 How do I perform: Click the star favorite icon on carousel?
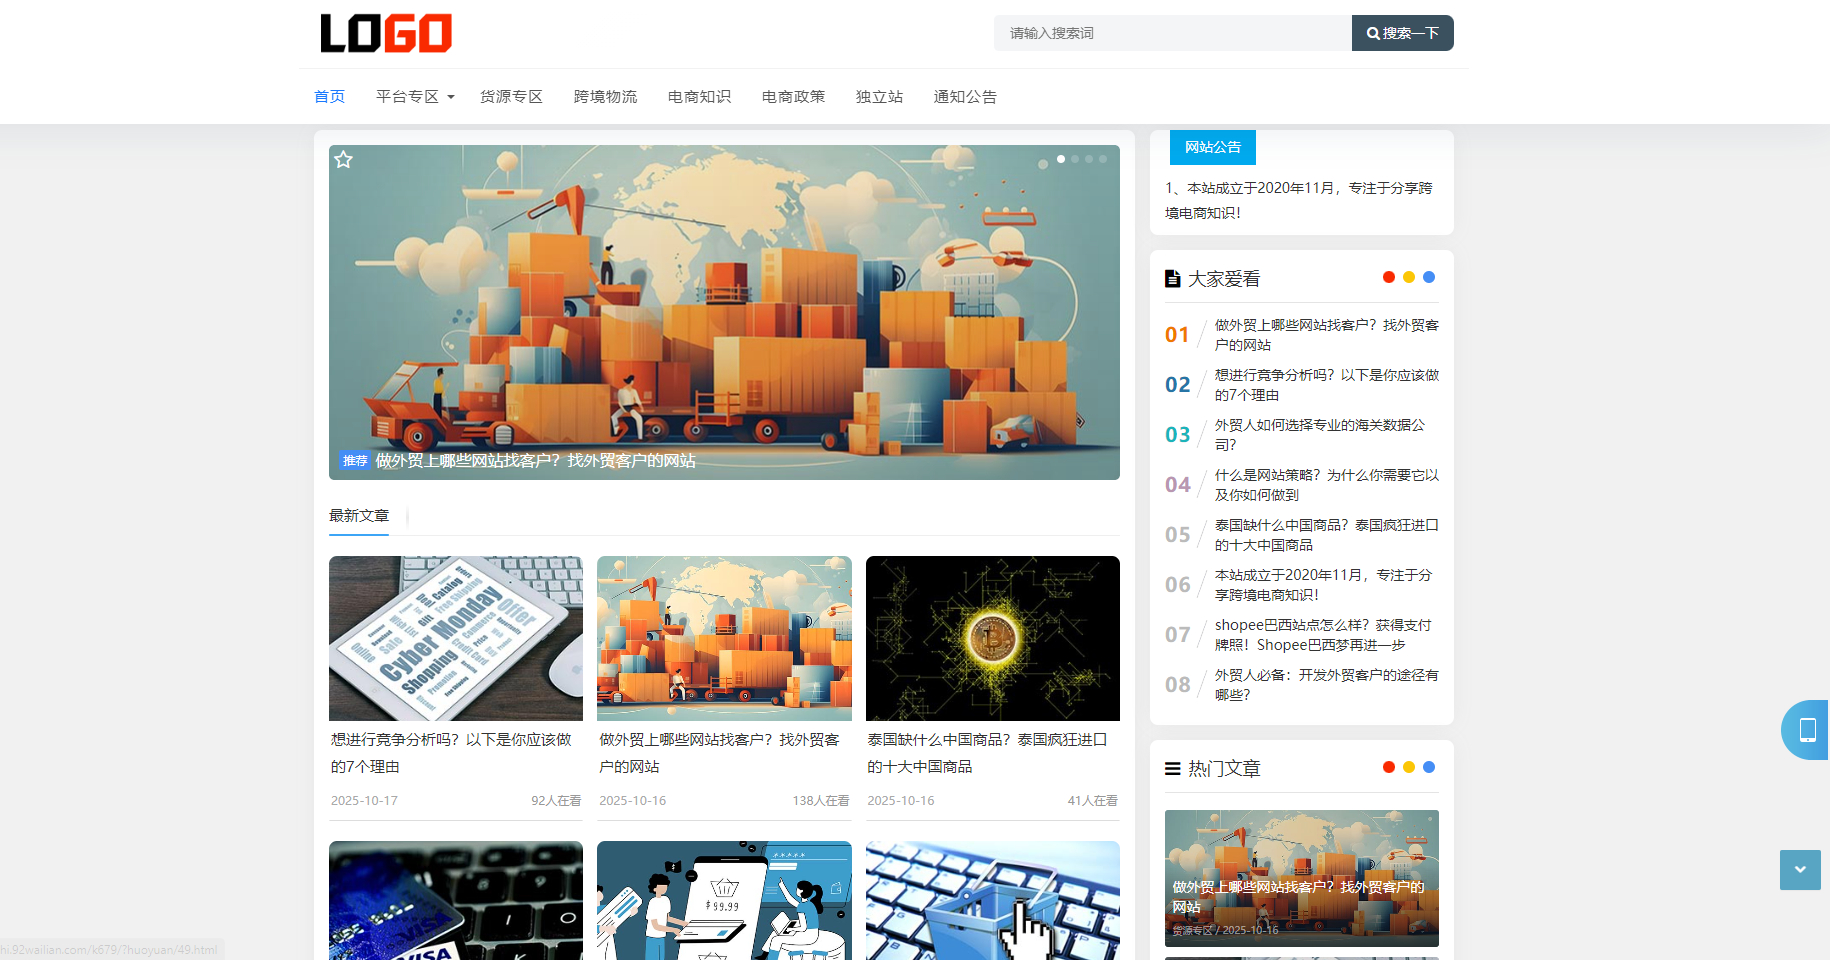click(344, 159)
